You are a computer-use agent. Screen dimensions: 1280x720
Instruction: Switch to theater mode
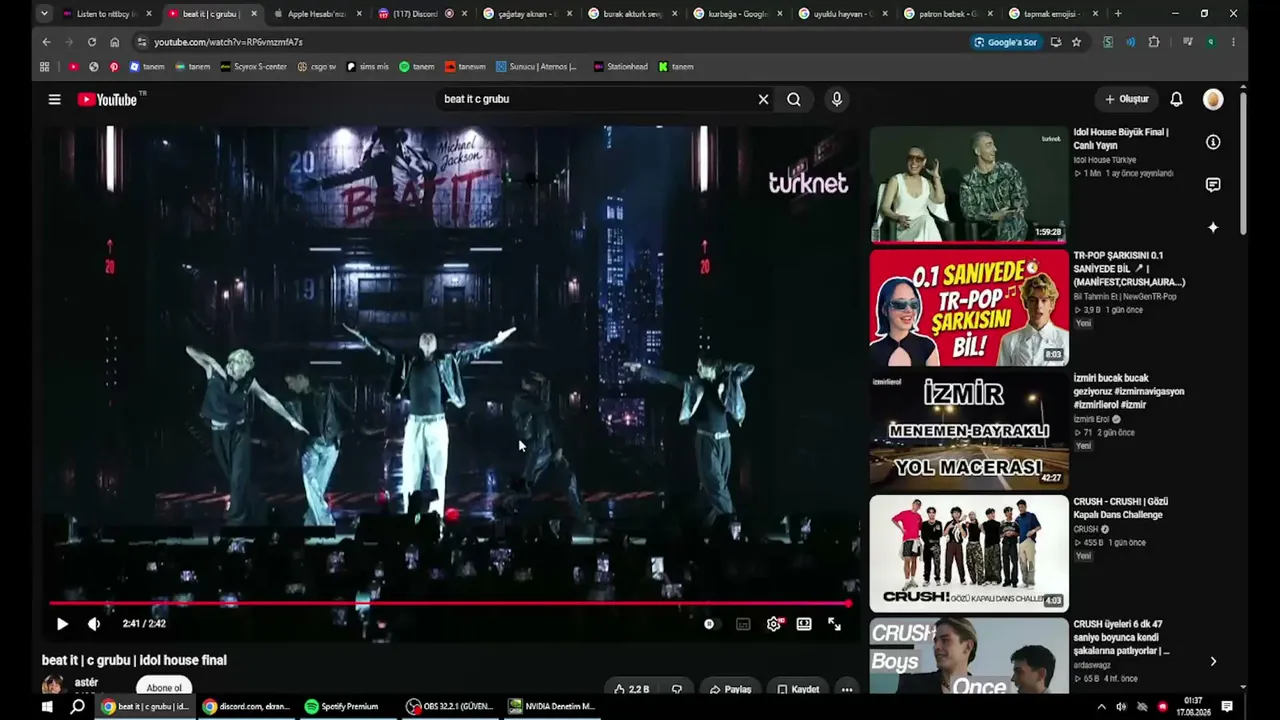[804, 624]
